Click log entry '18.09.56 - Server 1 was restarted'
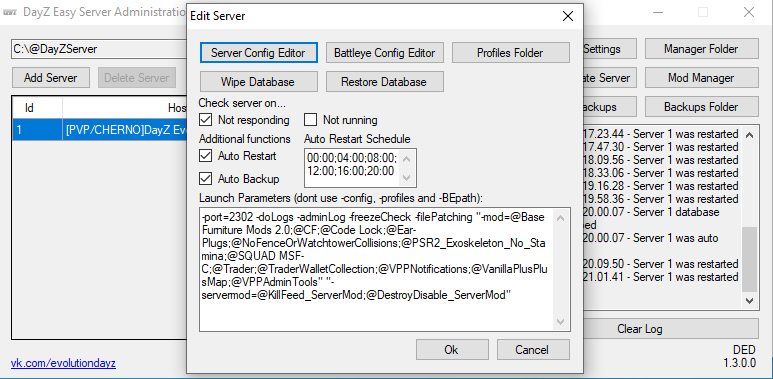The width and height of the screenshot is (773, 379). (661, 160)
